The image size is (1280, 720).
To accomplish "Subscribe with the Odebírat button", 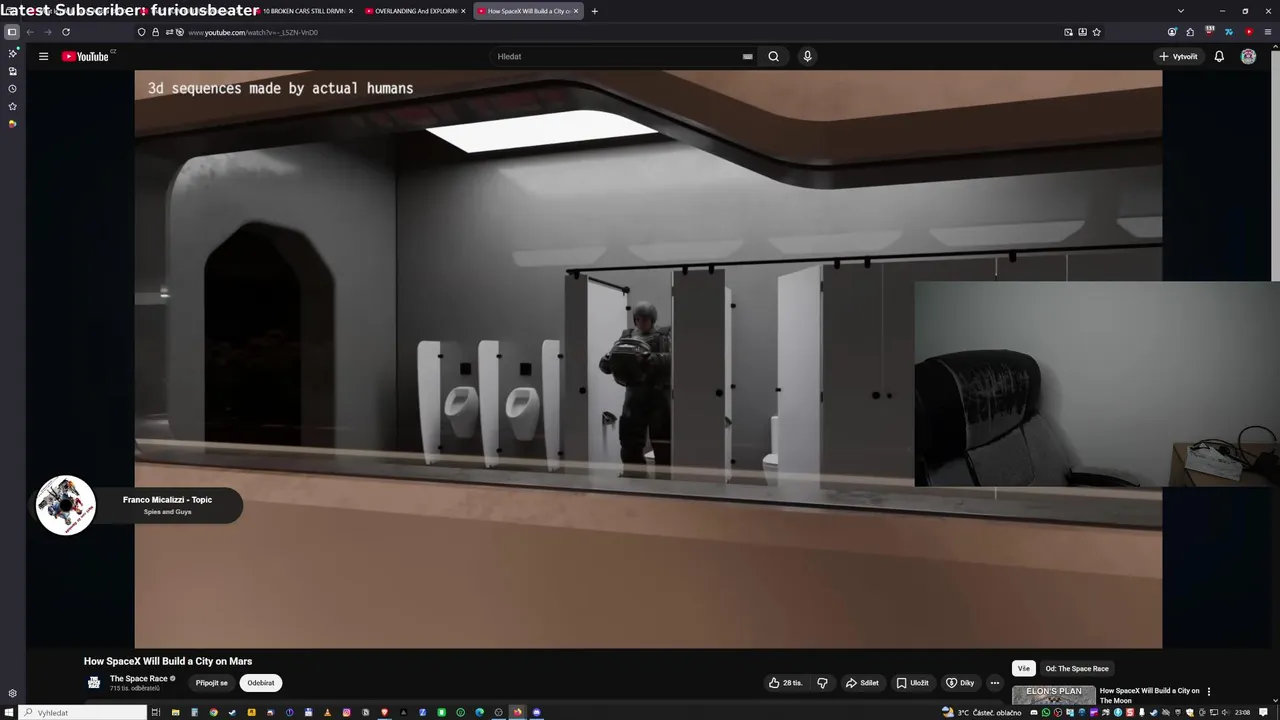I will (261, 683).
